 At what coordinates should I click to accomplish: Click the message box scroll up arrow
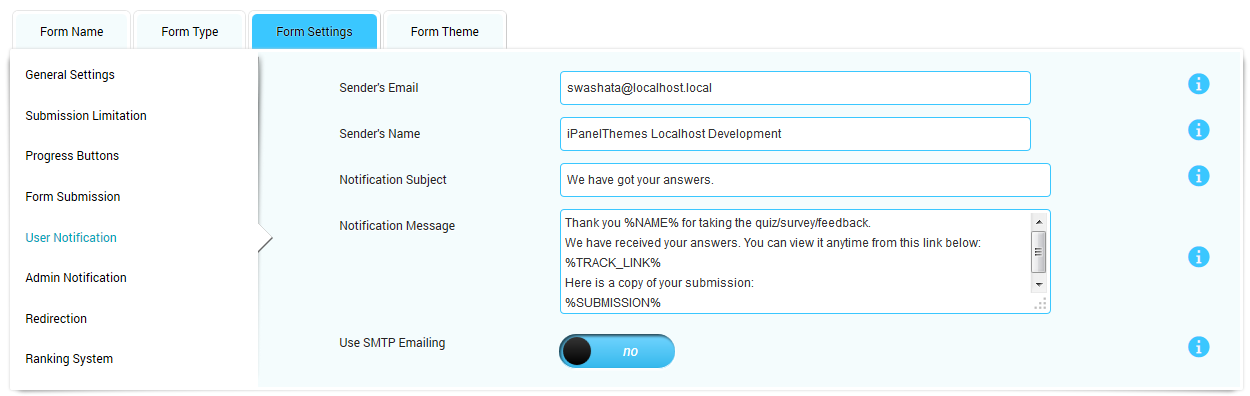click(x=1038, y=221)
